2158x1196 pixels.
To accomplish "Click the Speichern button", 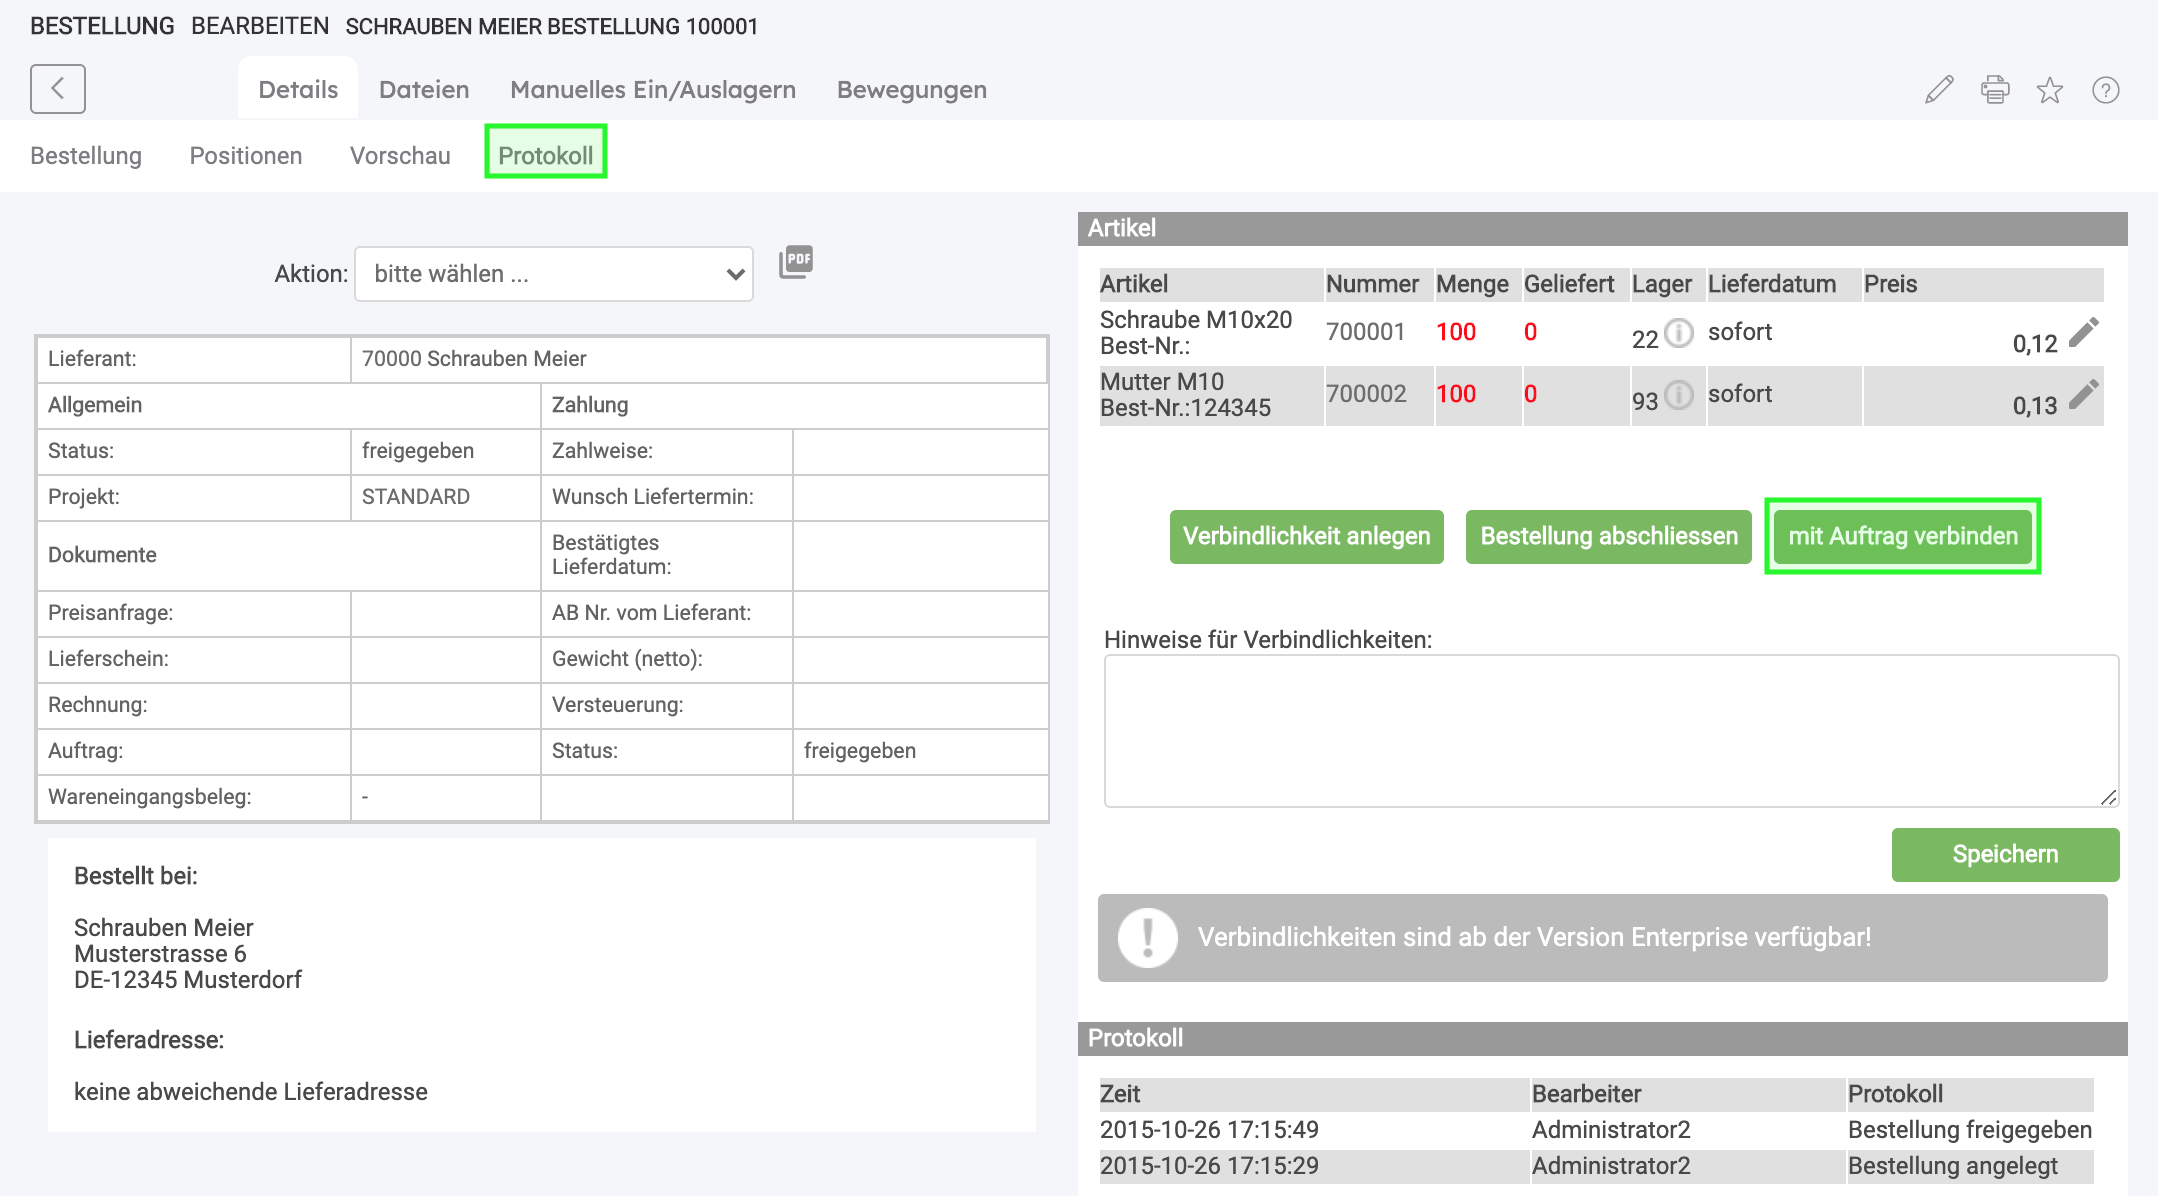I will [2005, 855].
